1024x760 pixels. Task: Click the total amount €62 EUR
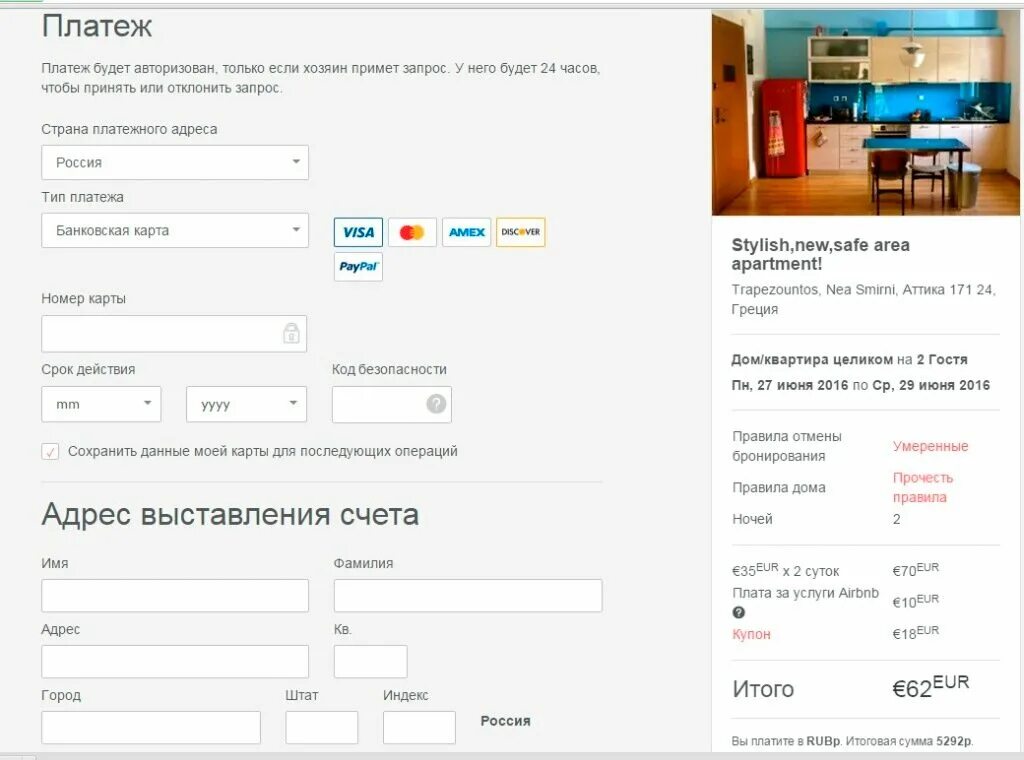point(931,688)
